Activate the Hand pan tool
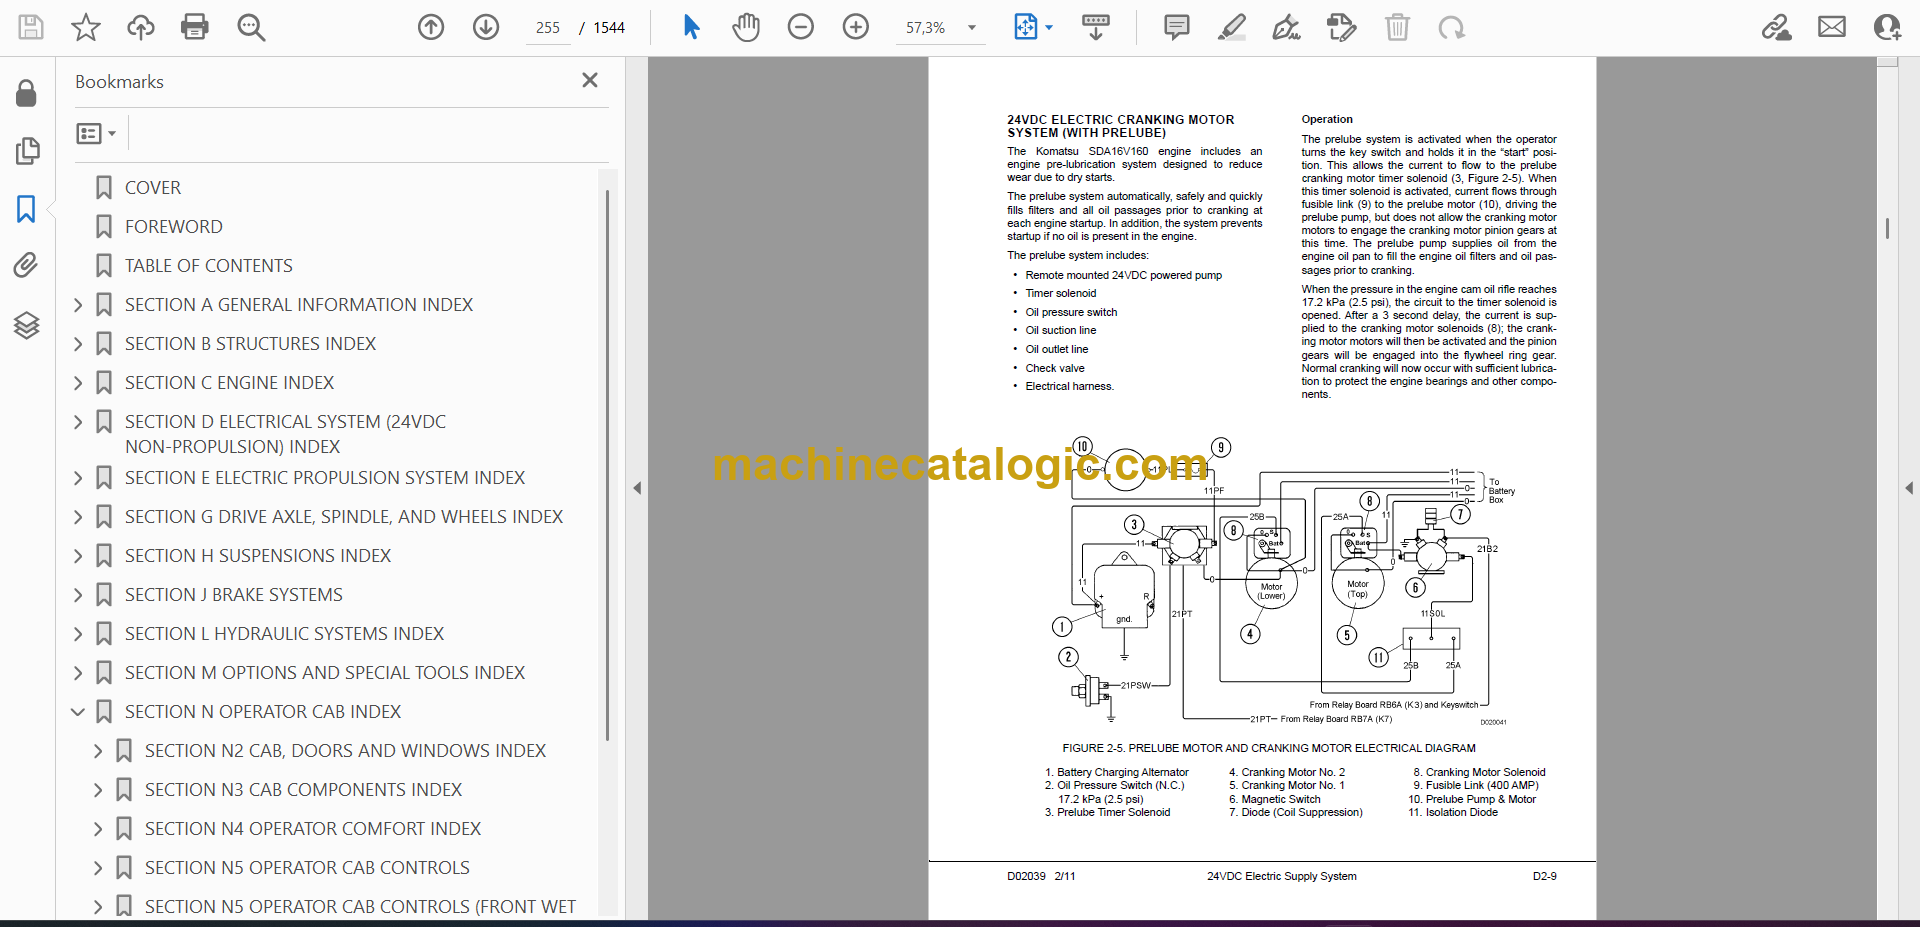 click(746, 27)
